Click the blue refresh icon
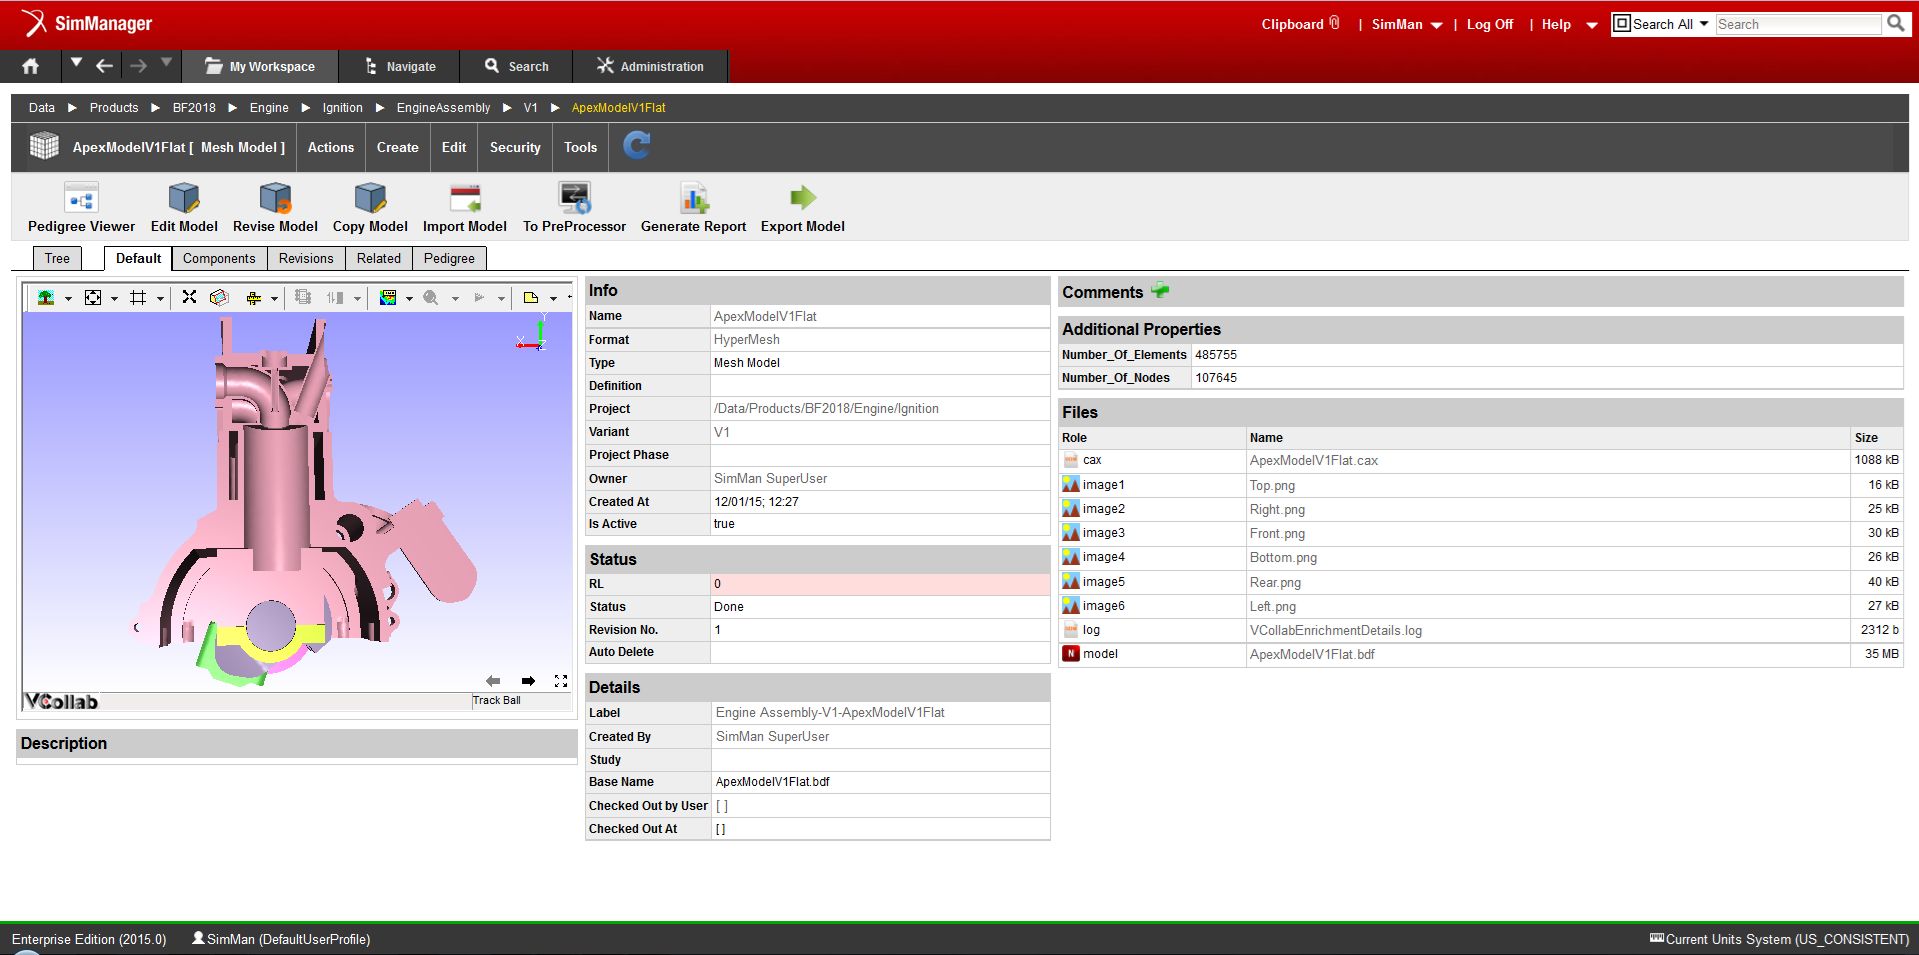This screenshot has width=1919, height=955. (637, 146)
